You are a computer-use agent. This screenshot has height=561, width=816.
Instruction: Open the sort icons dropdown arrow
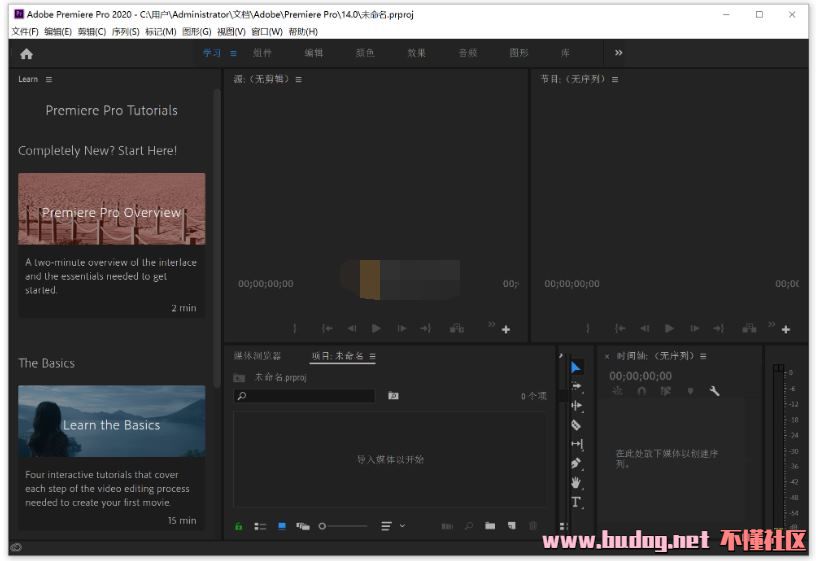pyautogui.click(x=402, y=526)
